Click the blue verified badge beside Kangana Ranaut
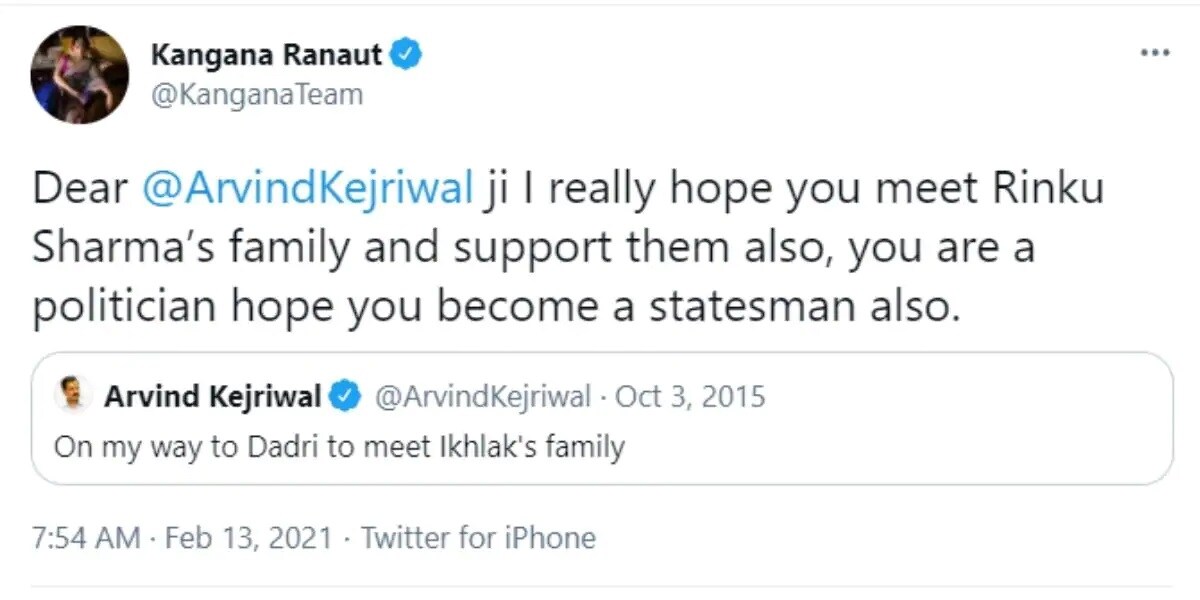1200x600 pixels. tap(407, 56)
